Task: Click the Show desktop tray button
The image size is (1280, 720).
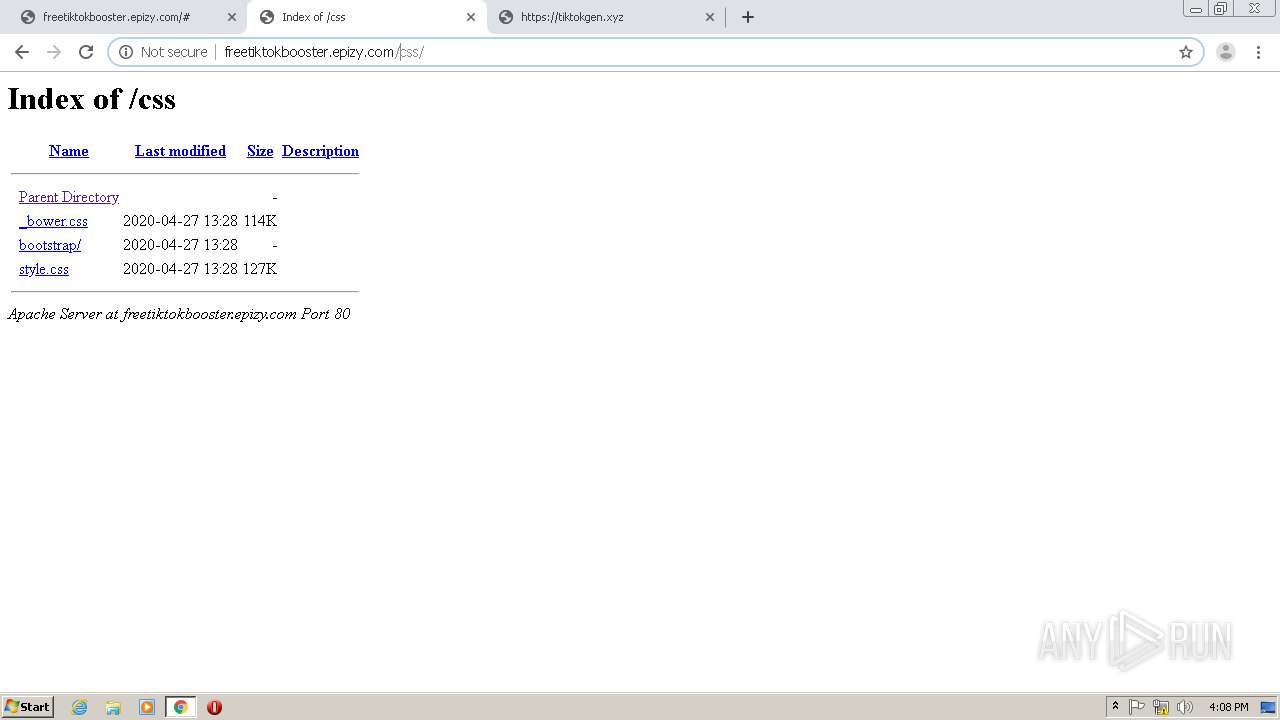Action: (1269, 707)
